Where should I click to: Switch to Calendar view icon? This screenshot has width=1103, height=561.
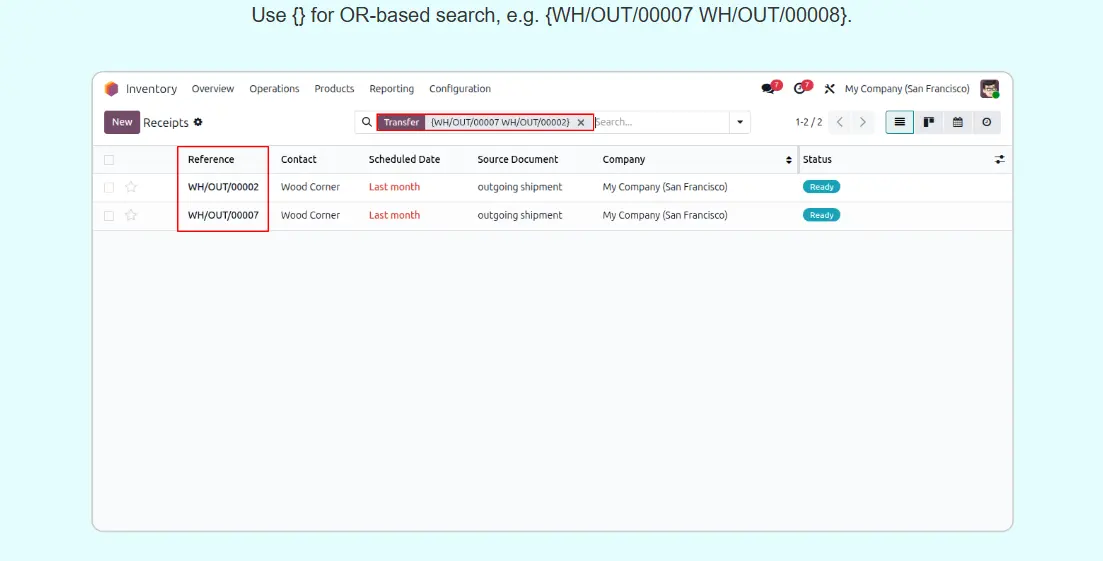[x=958, y=122]
